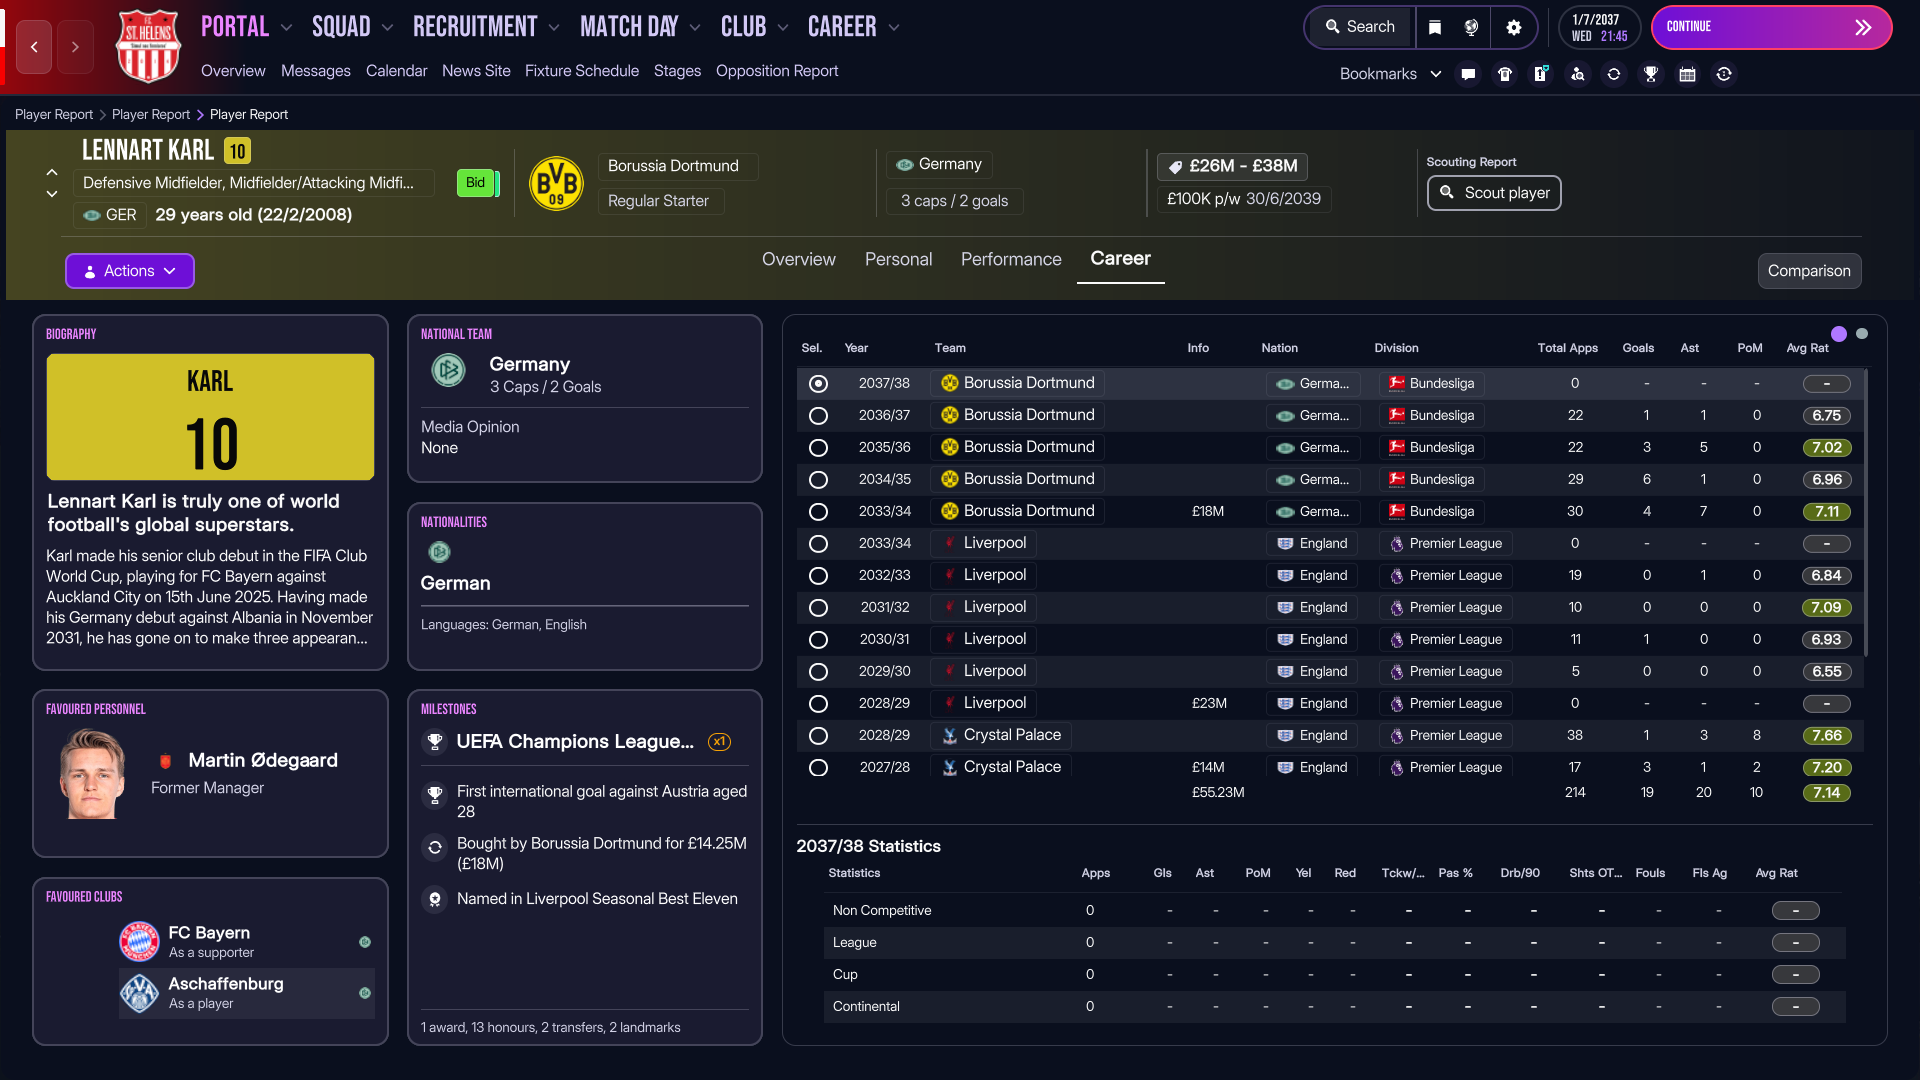Select the 2032/33 Liverpool season radio
The image size is (1920, 1080).
tap(818, 576)
